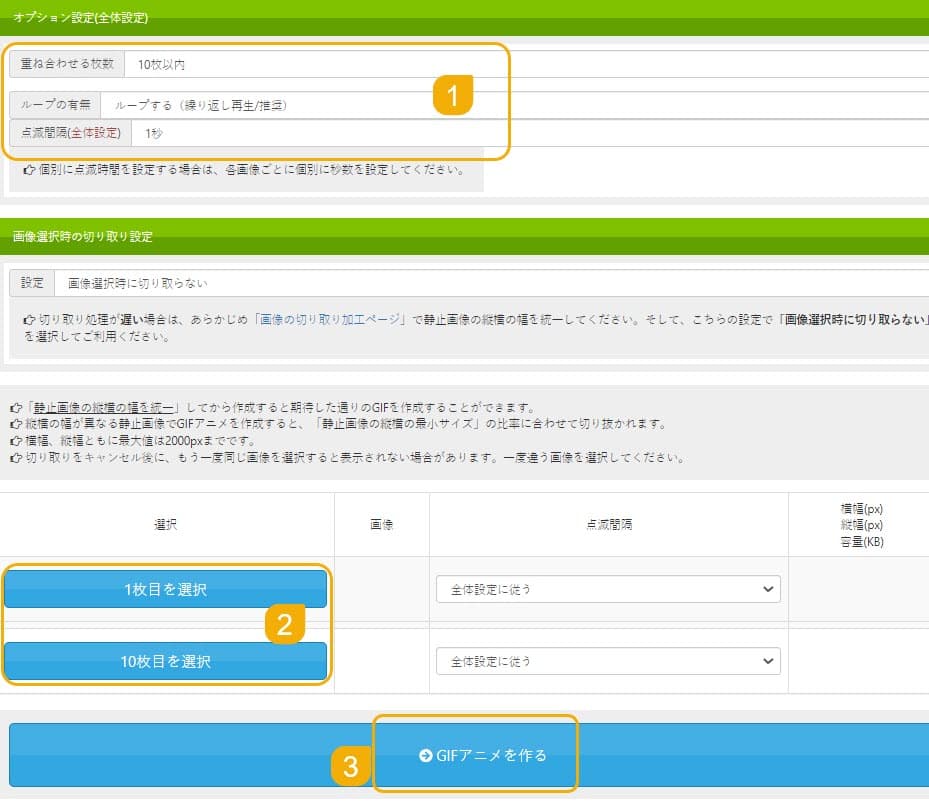Open the 設定 dropdown showing 画像選択時に切り取らない
The height and width of the screenshot is (803, 929).
tap(490, 283)
